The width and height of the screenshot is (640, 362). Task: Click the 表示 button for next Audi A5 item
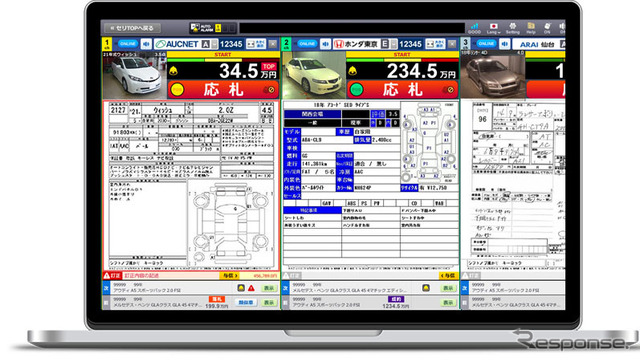(x=269, y=288)
